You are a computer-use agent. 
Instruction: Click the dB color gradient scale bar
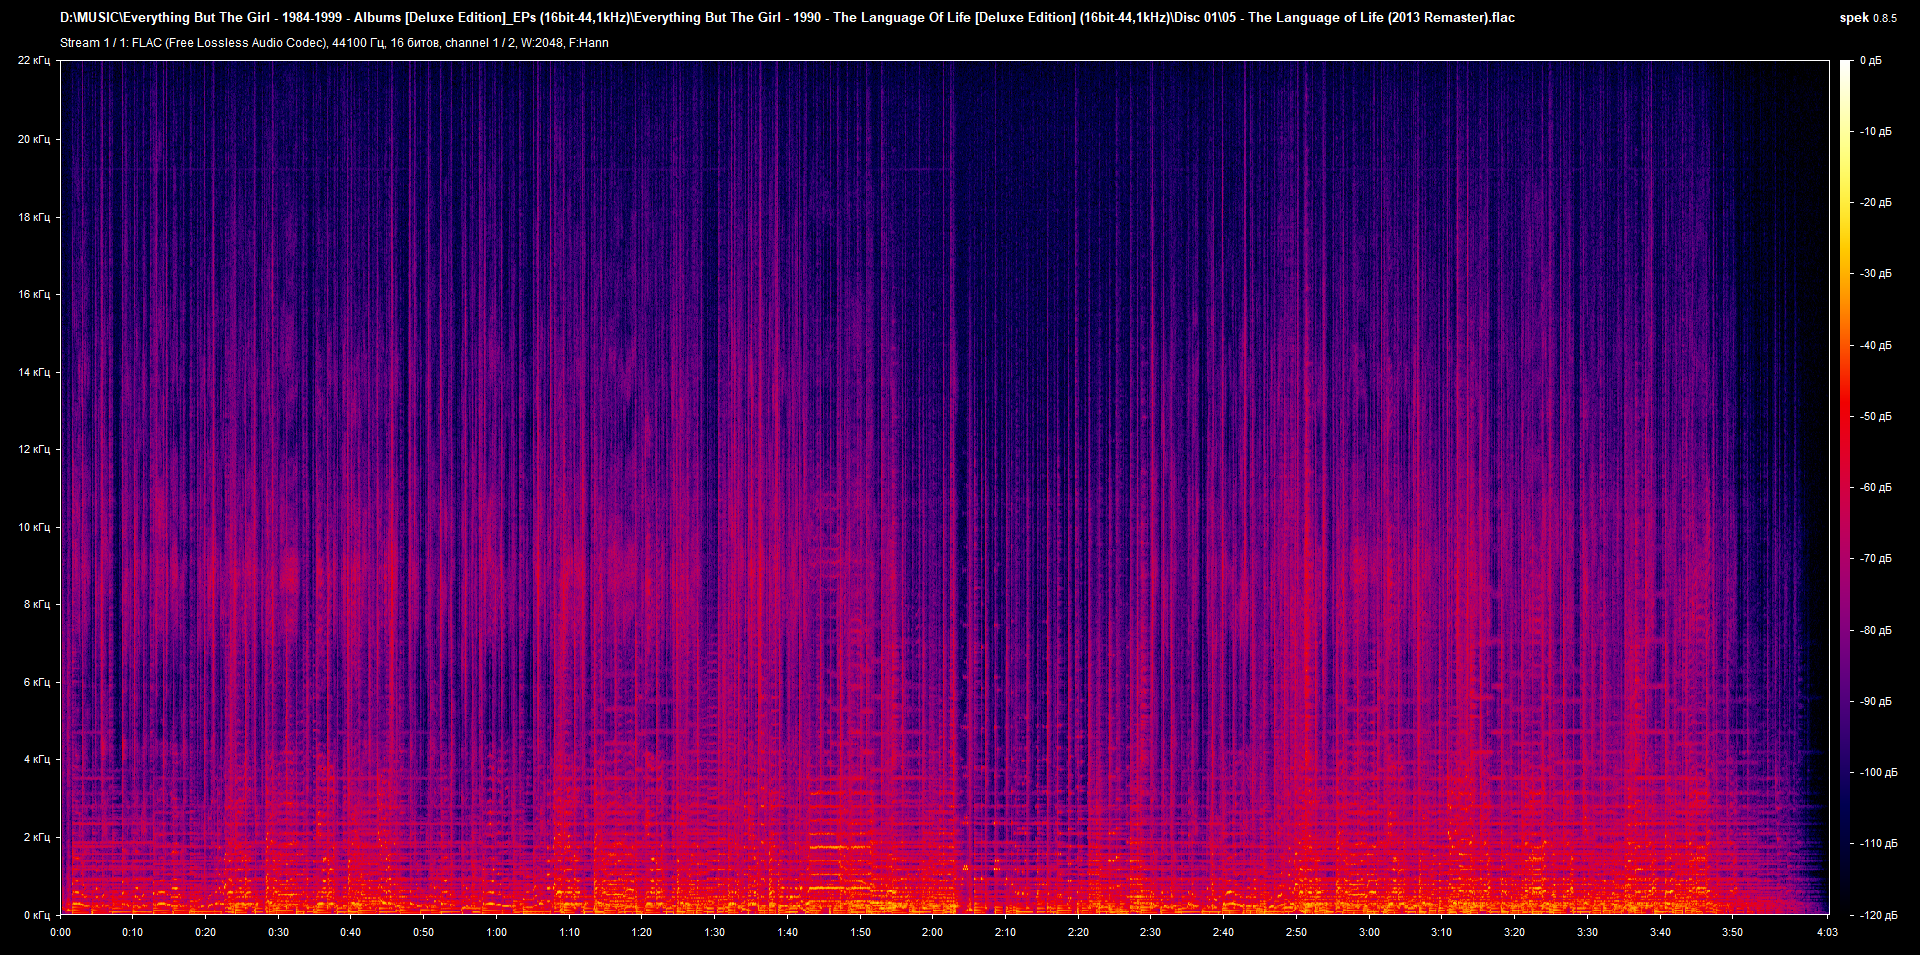[x=1845, y=487]
